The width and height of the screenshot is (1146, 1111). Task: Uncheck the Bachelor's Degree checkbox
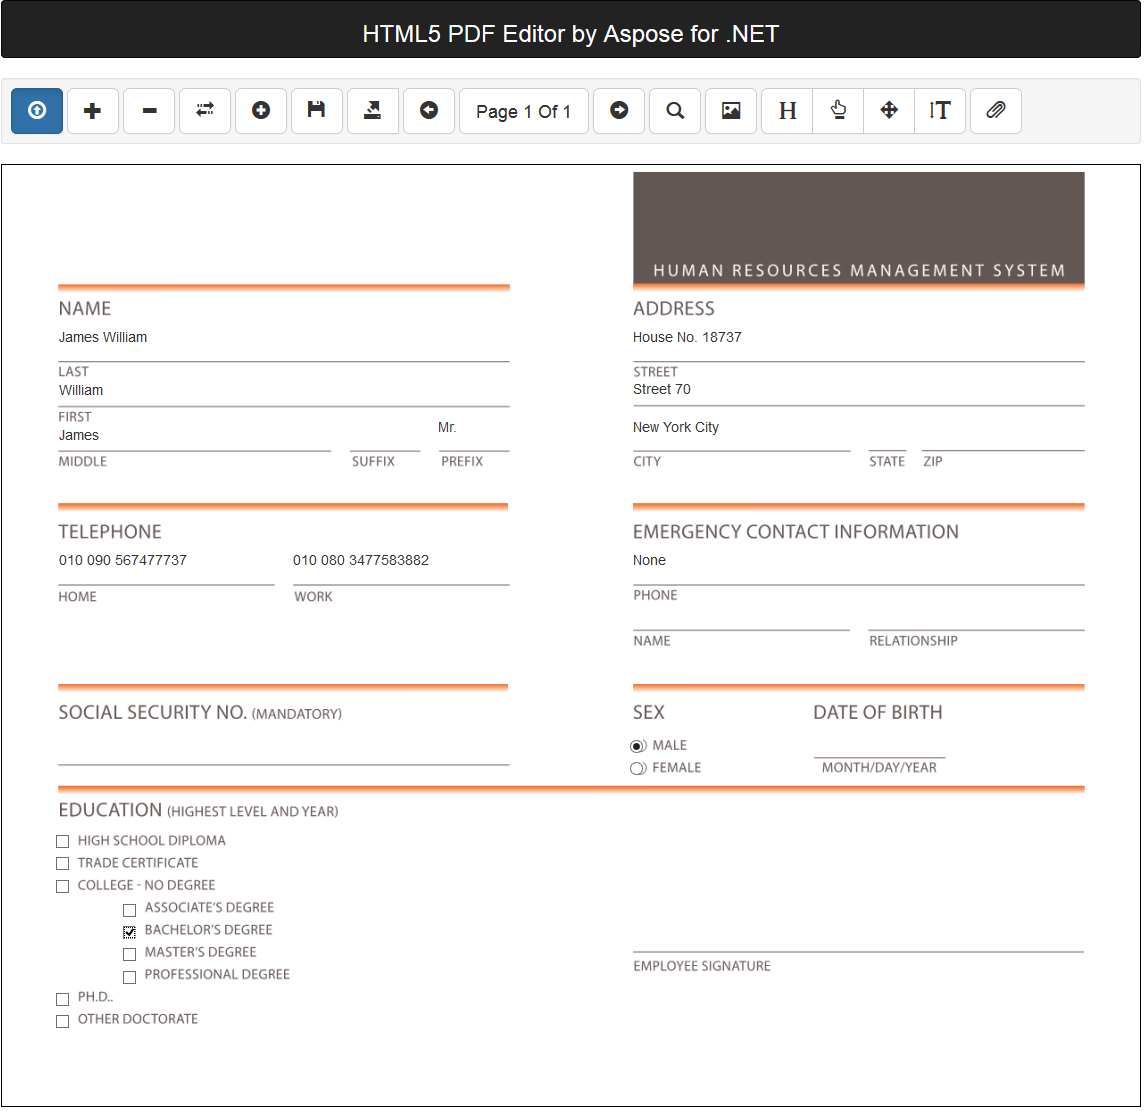129,932
